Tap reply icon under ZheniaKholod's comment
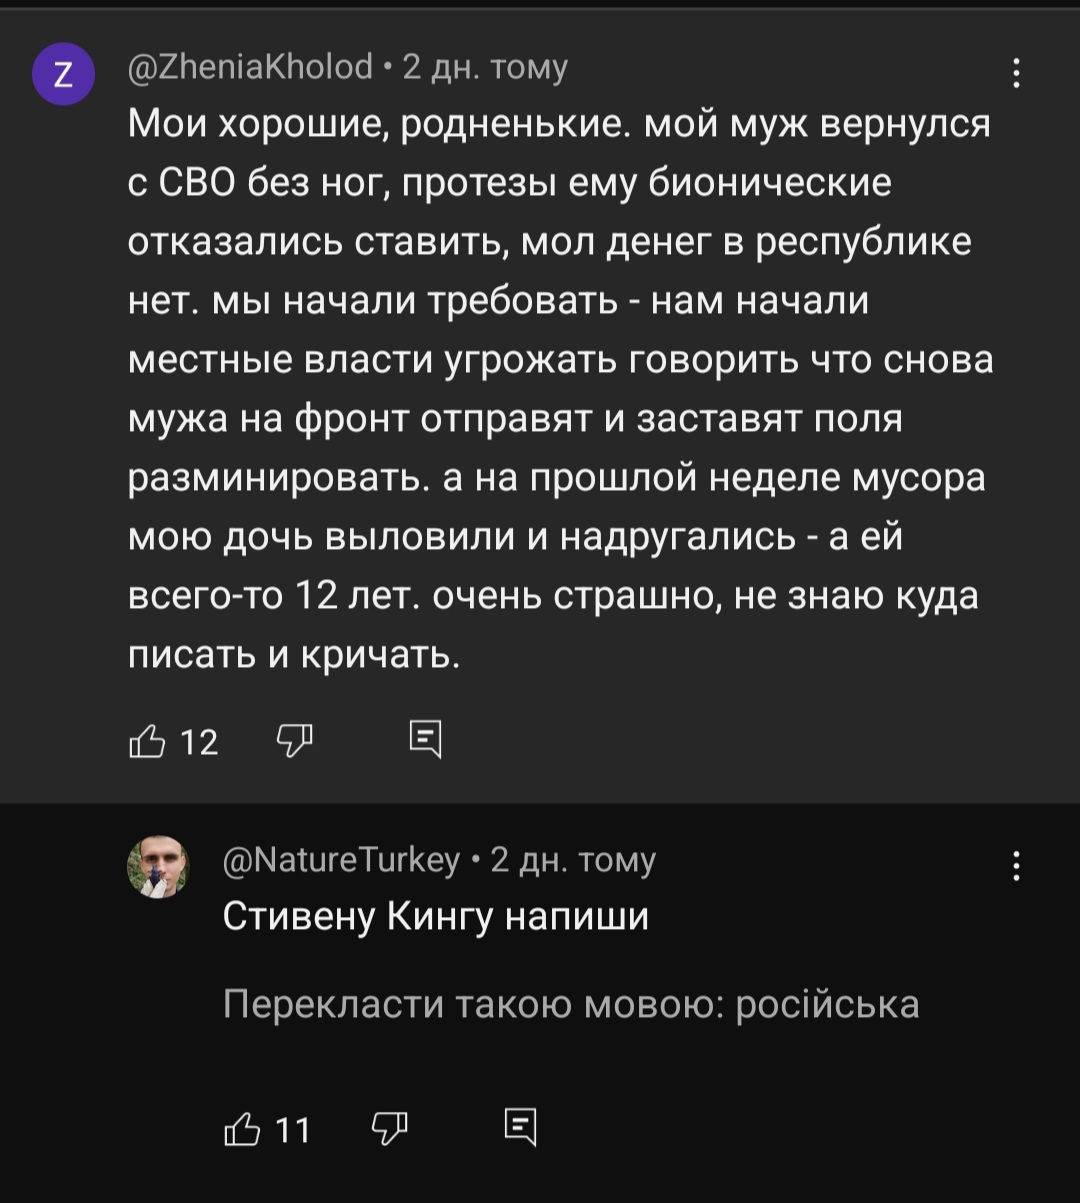This screenshot has height=1203, width=1080. pos(425,740)
